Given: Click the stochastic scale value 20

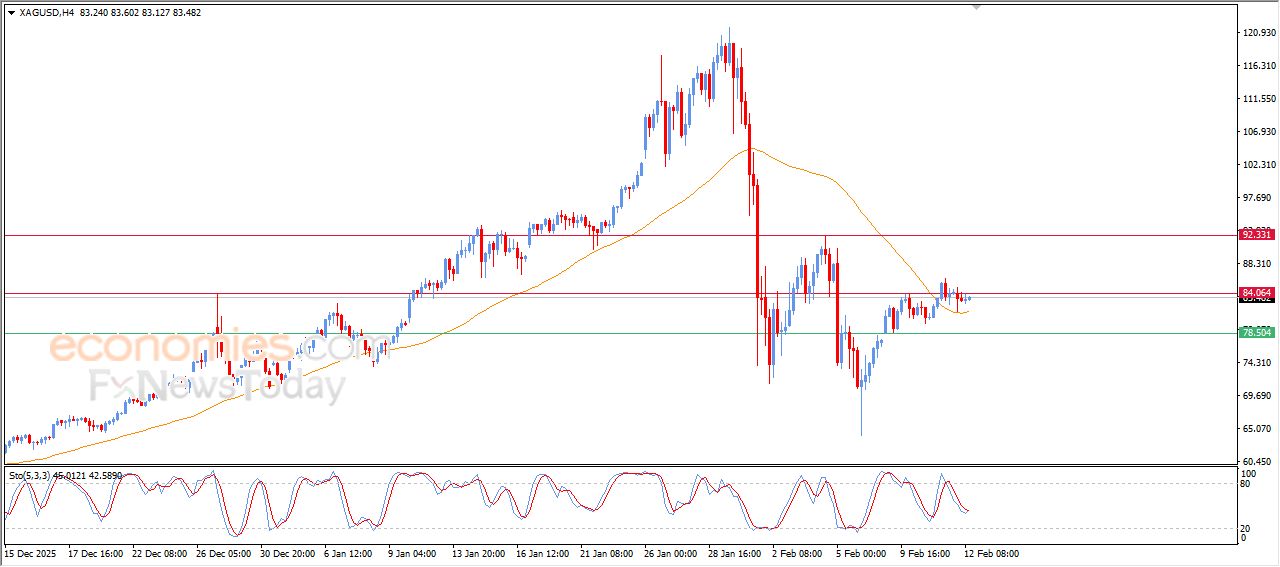Looking at the screenshot, I should click(1245, 528).
